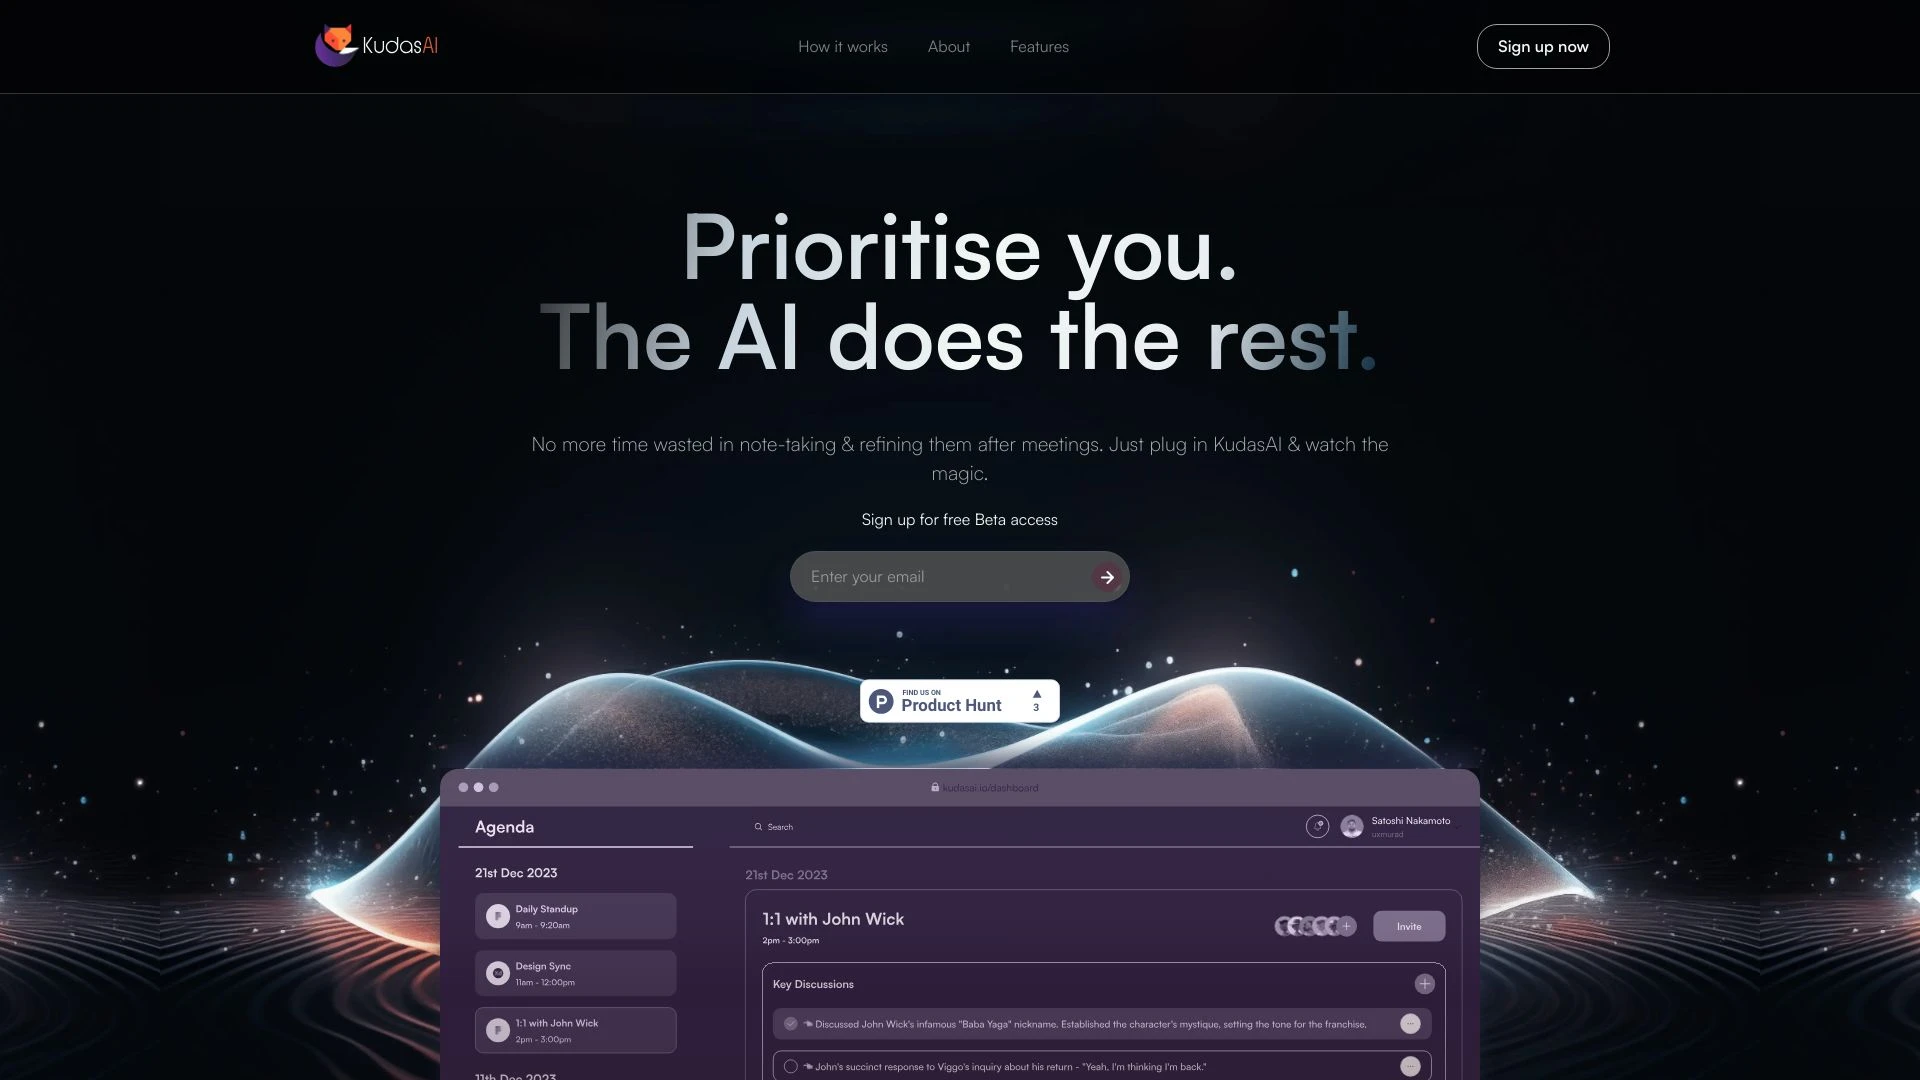Screen dimensions: 1920x1080
Task: Click the Product Hunt upvote icon
Action: click(x=1036, y=695)
